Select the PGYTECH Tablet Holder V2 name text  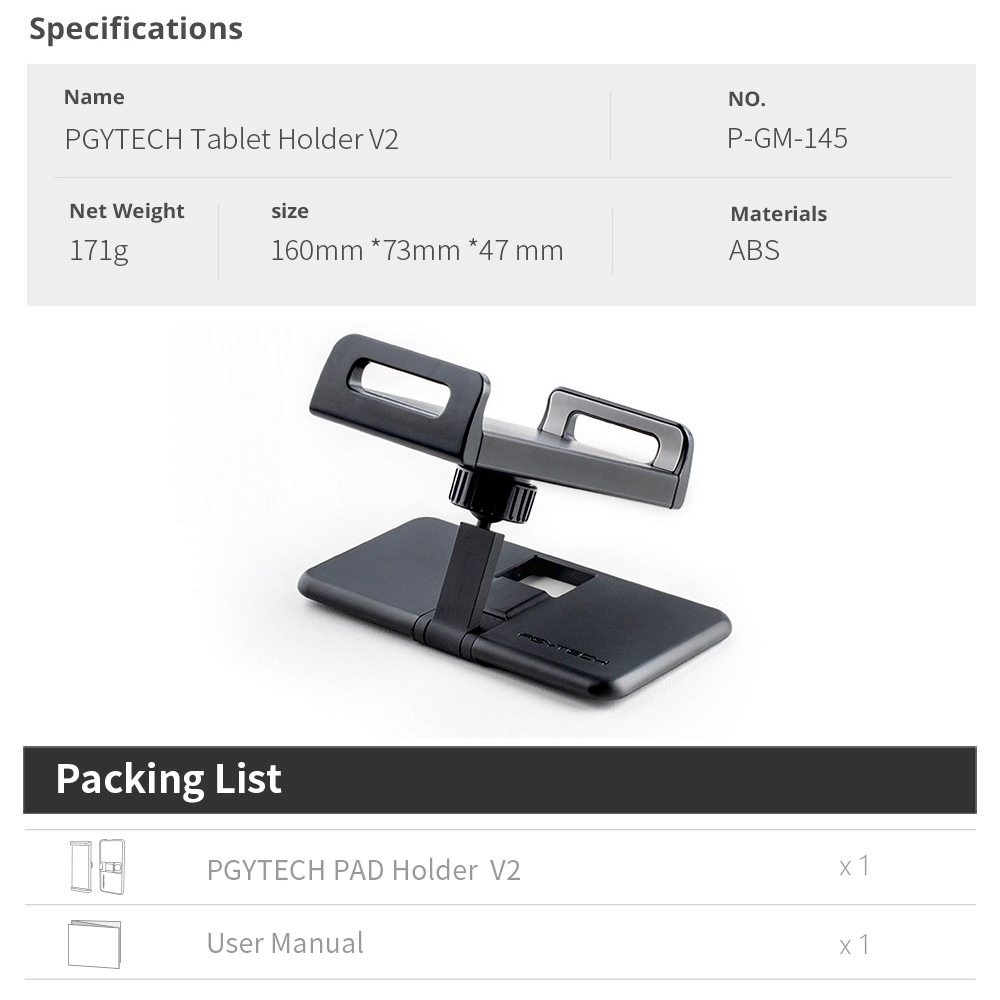tap(231, 139)
